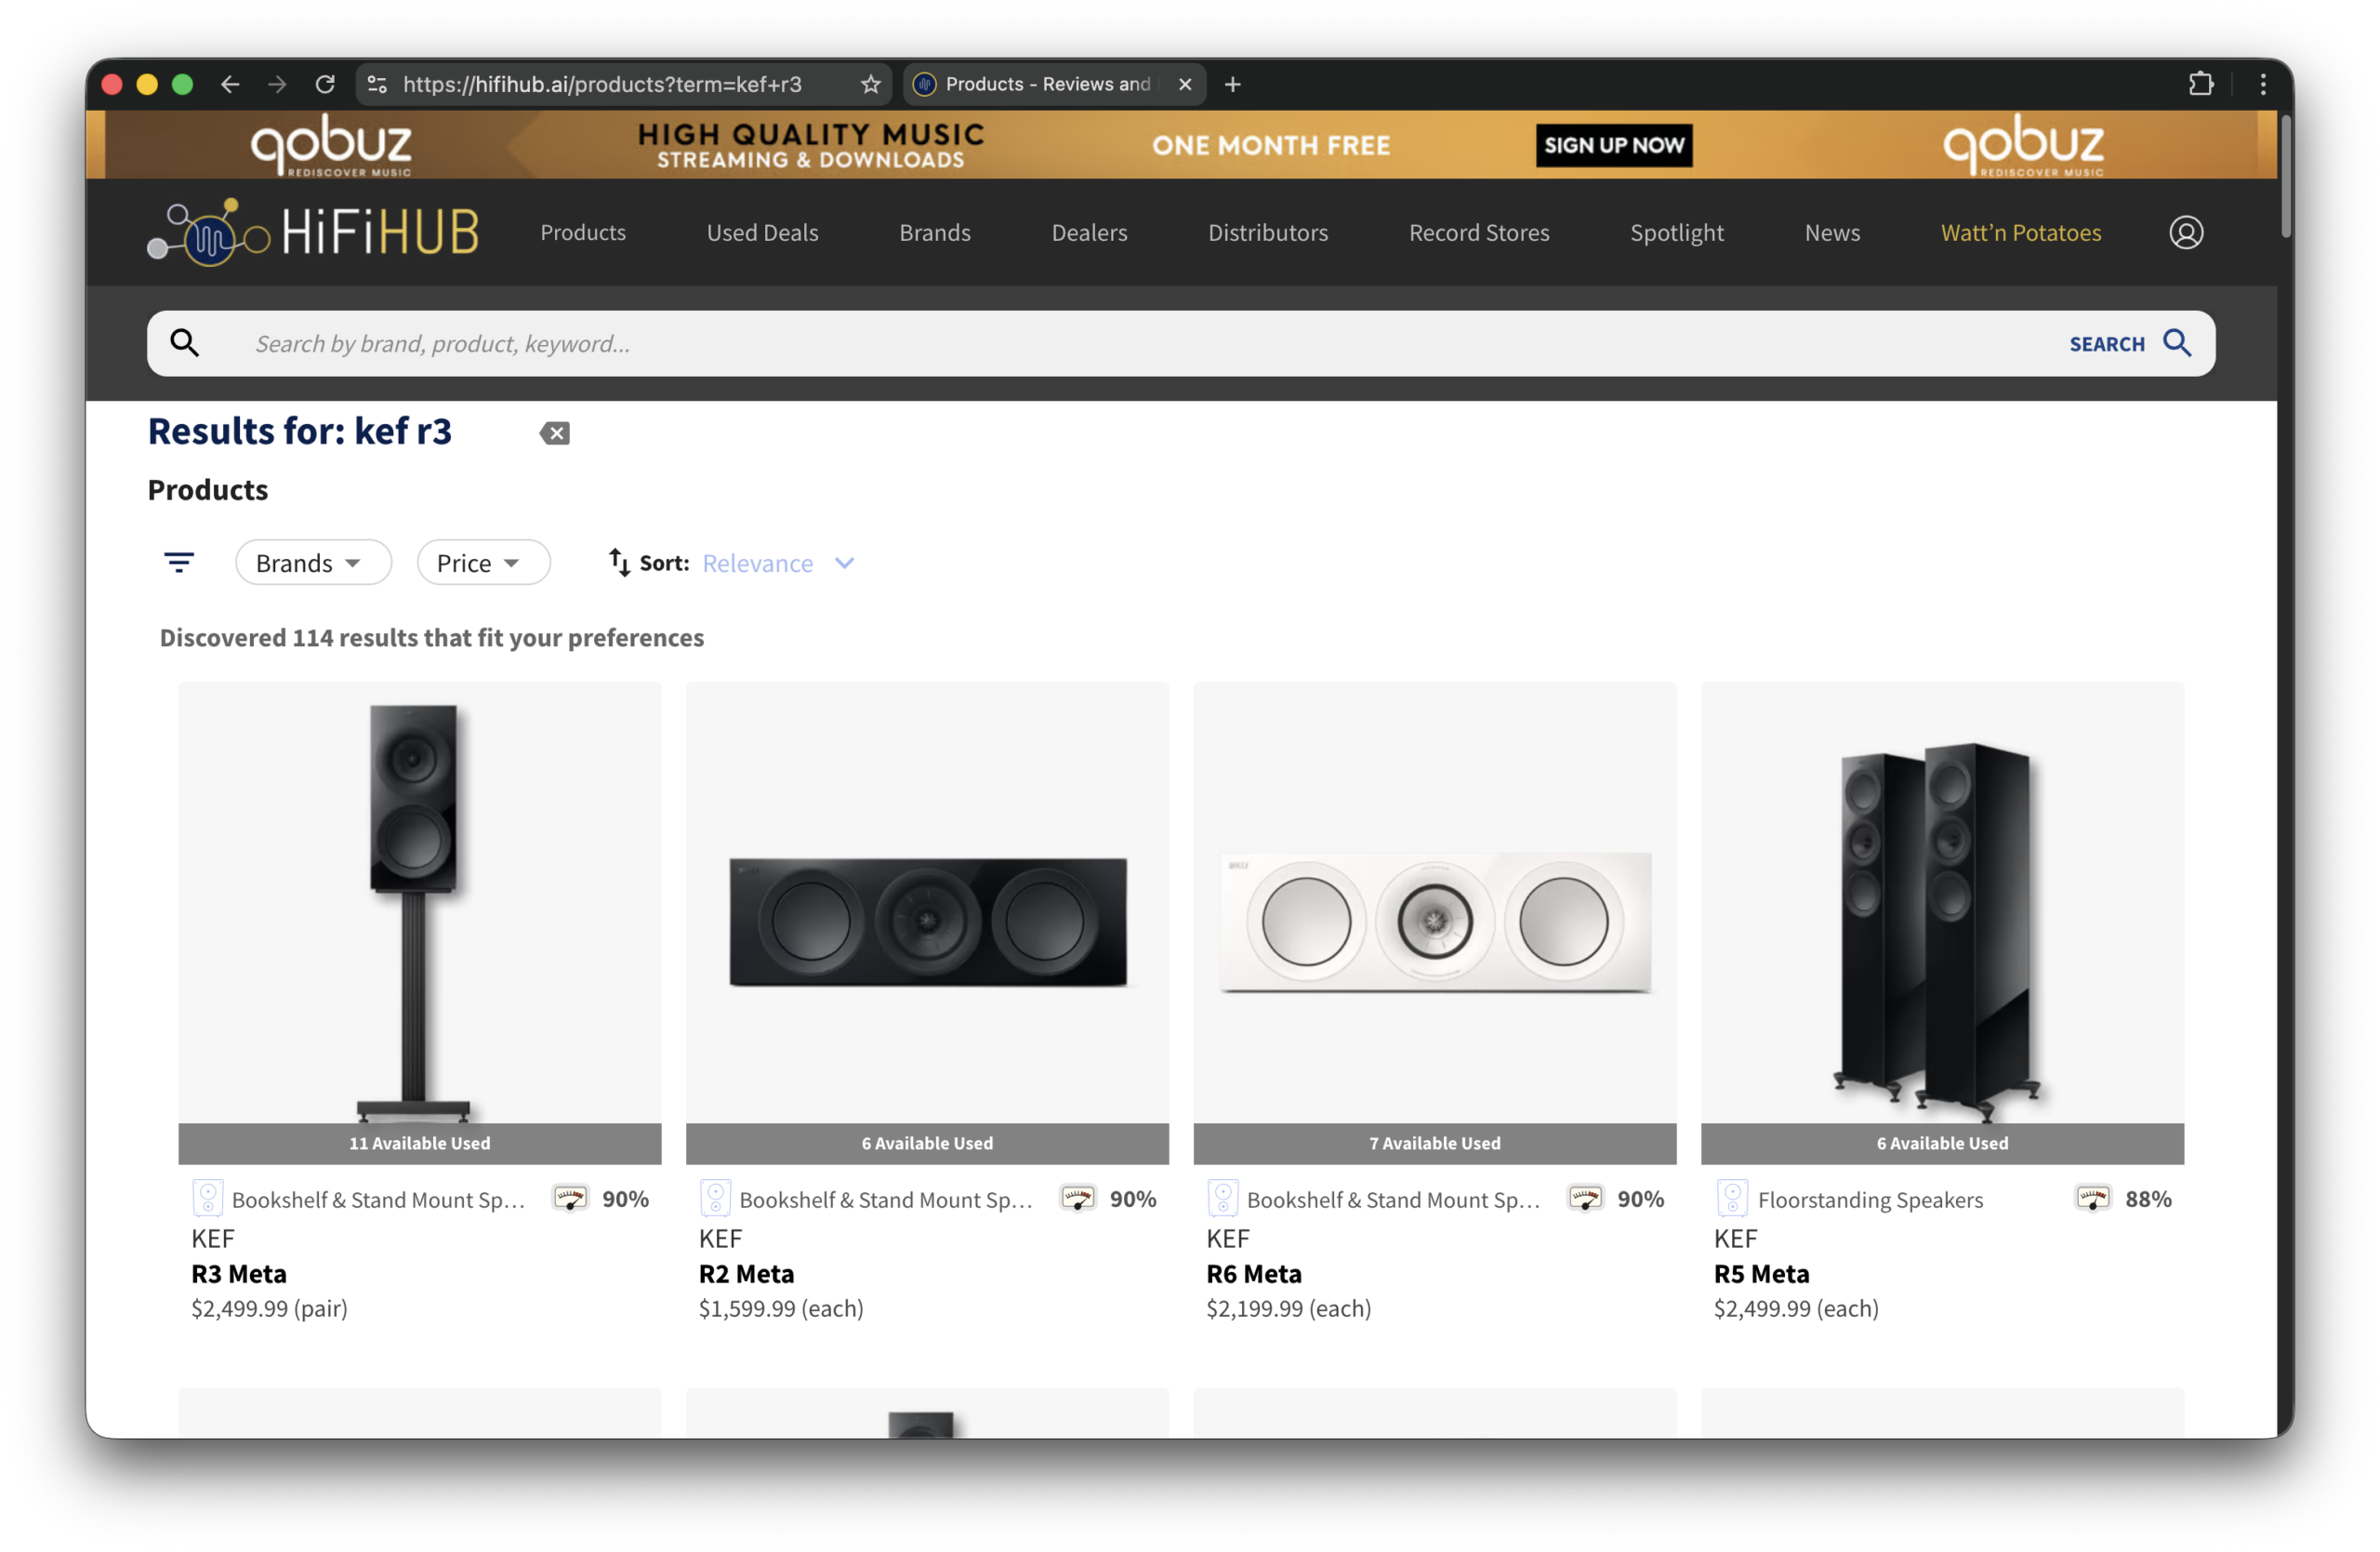Open the R3 Meta product link
The image size is (2380, 1552).
[239, 1274]
